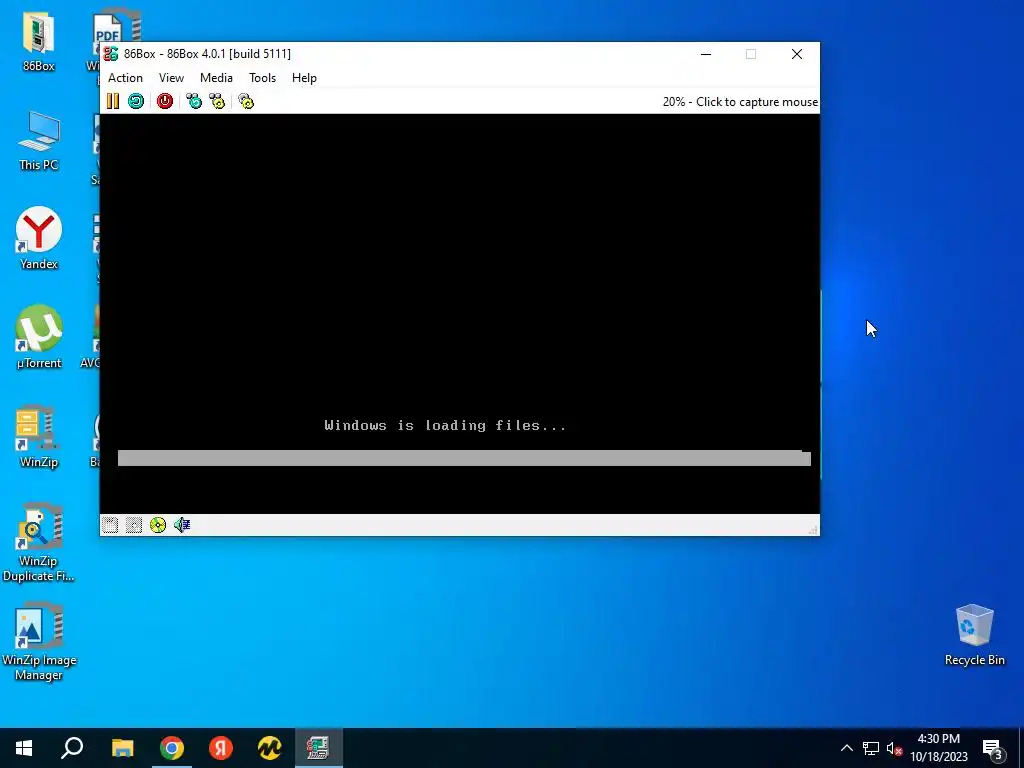Show hidden system tray icons
This screenshot has width=1024, height=768.
(846, 748)
